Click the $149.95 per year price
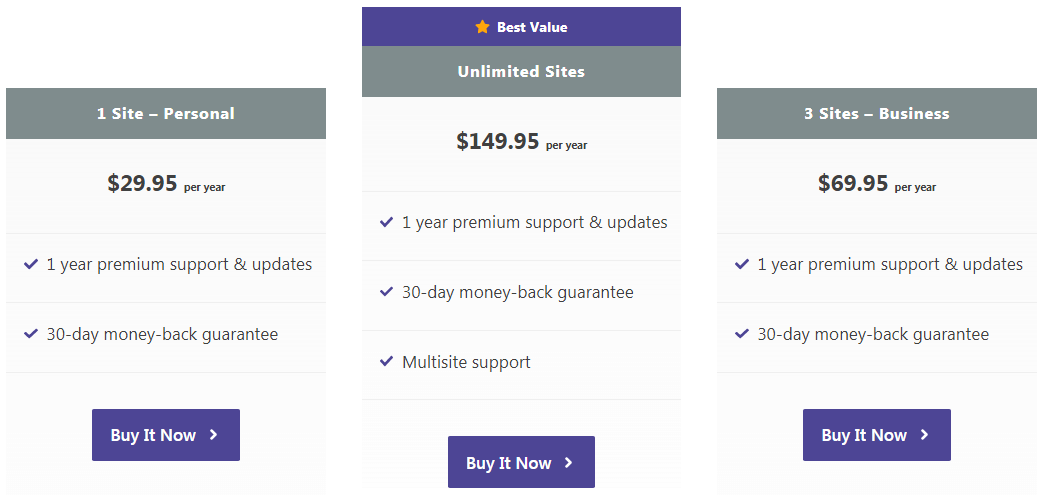Image resolution: width=1044 pixels, height=495 pixels. [521, 142]
